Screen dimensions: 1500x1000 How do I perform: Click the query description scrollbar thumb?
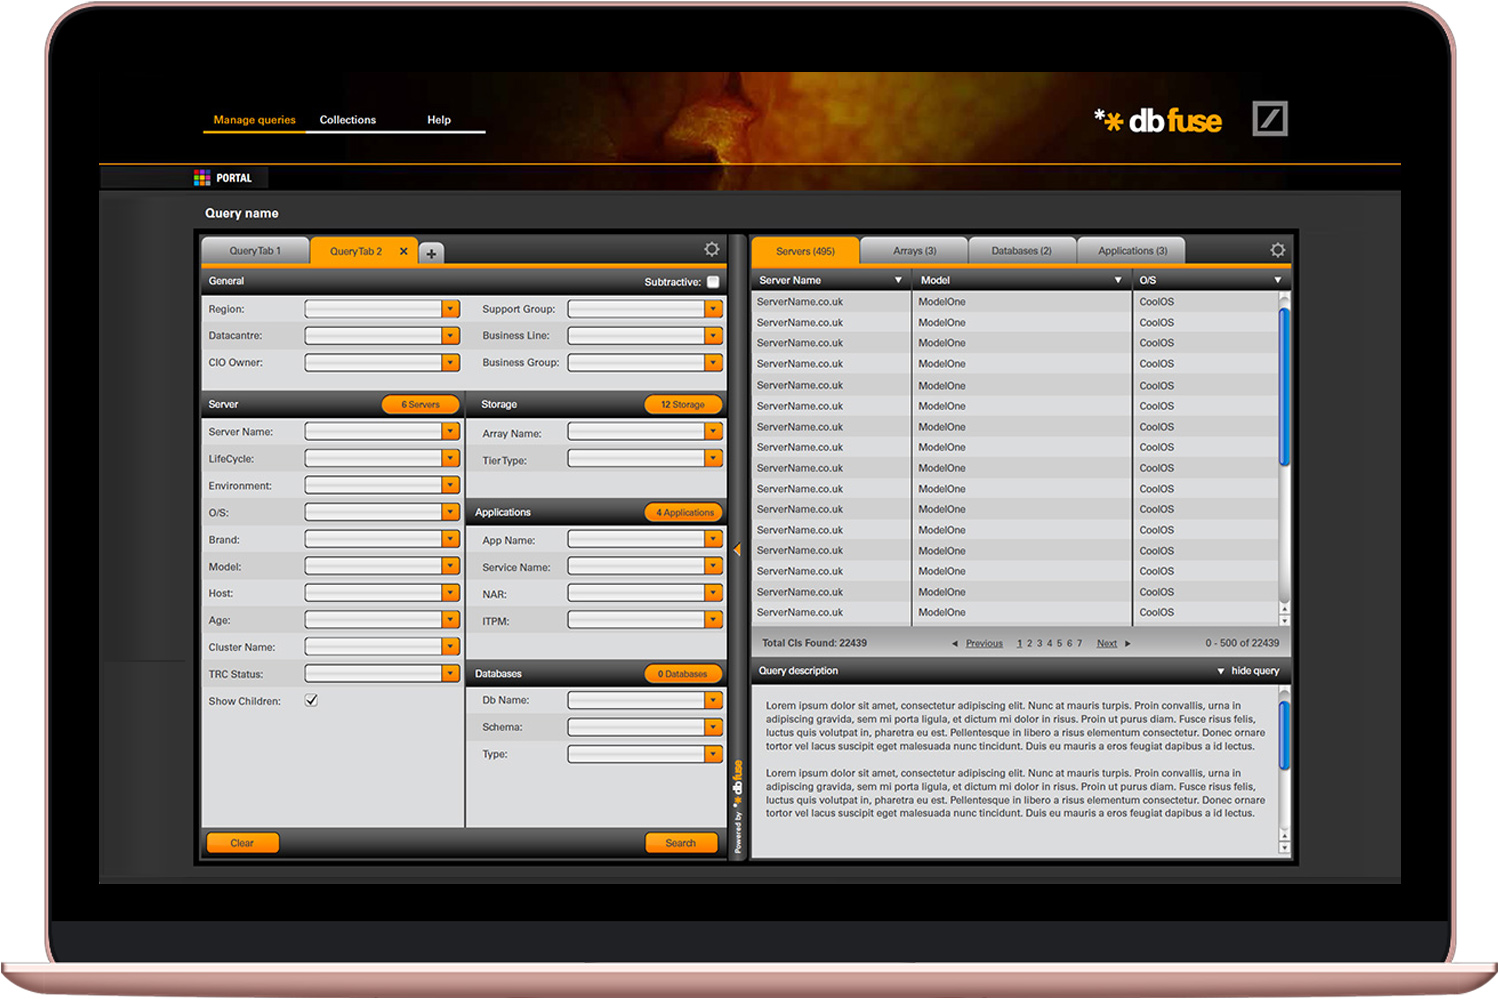click(x=1285, y=736)
